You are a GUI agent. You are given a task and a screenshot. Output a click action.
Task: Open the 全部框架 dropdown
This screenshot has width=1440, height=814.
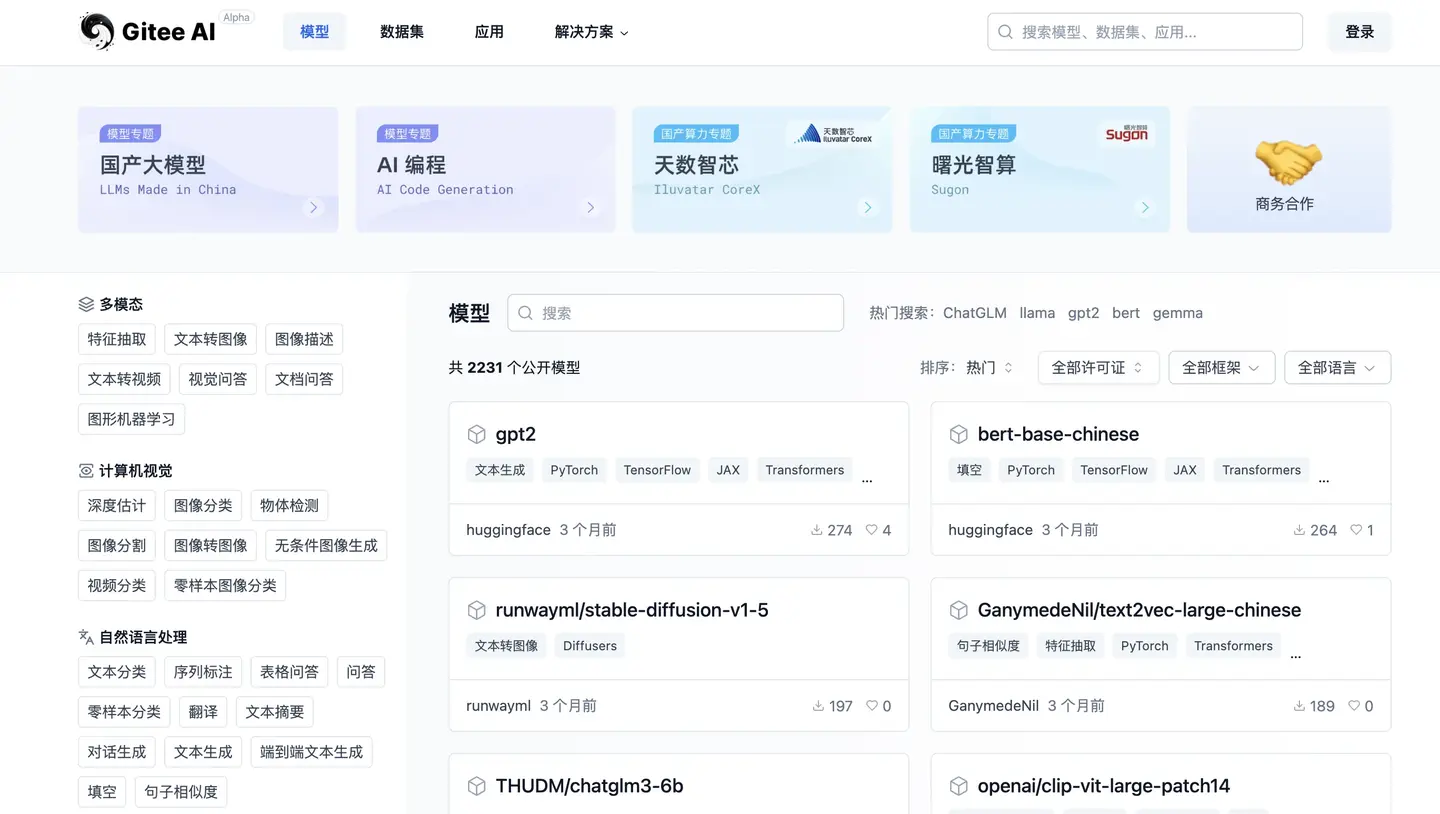tap(1221, 368)
